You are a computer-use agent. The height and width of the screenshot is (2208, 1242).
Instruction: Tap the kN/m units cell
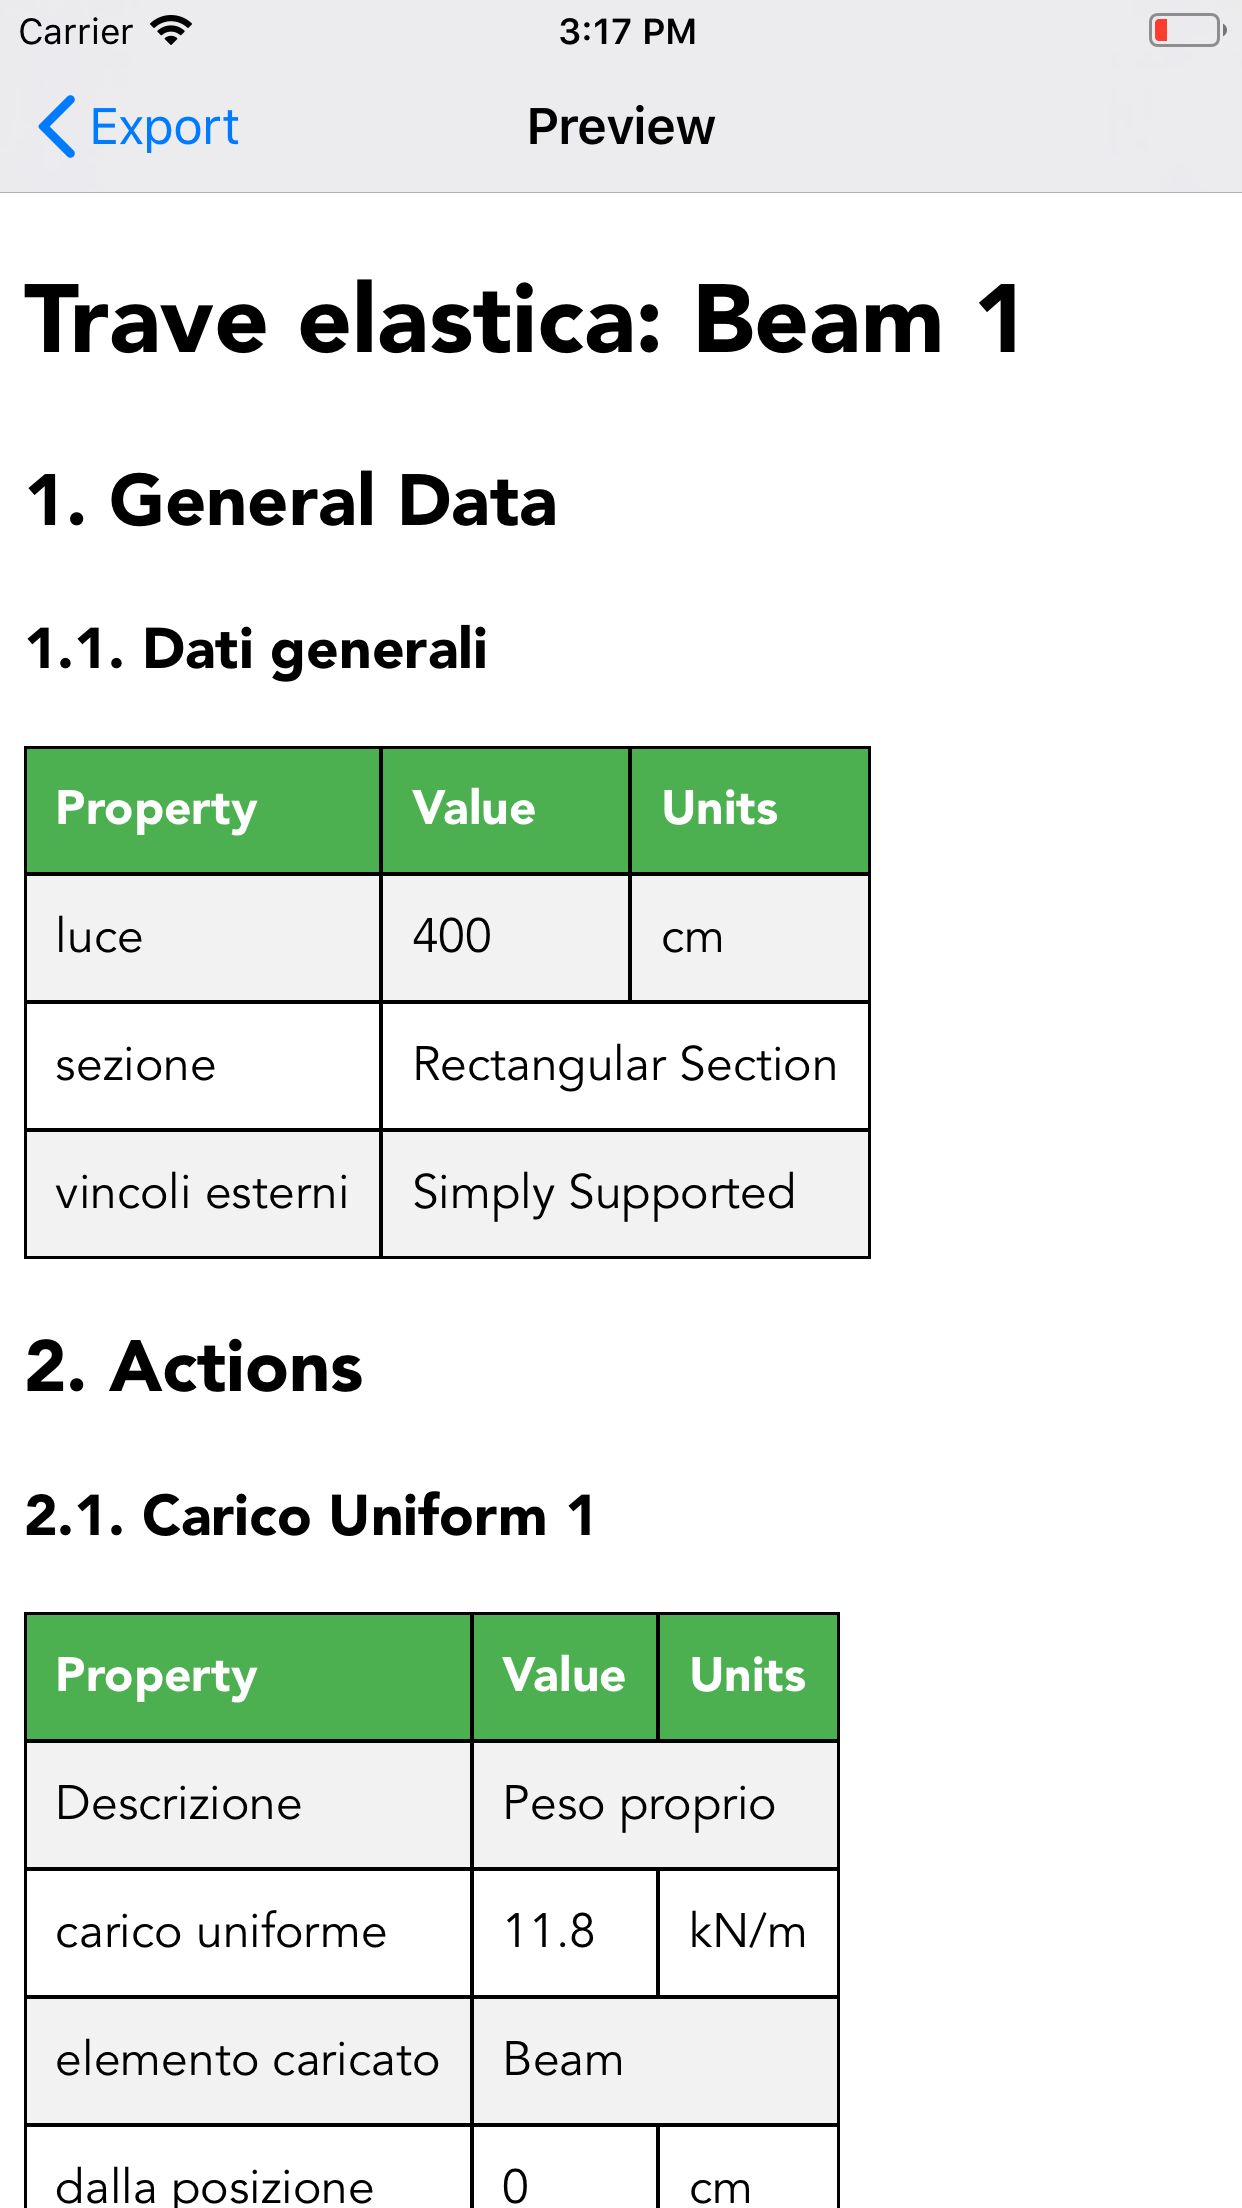point(747,1932)
